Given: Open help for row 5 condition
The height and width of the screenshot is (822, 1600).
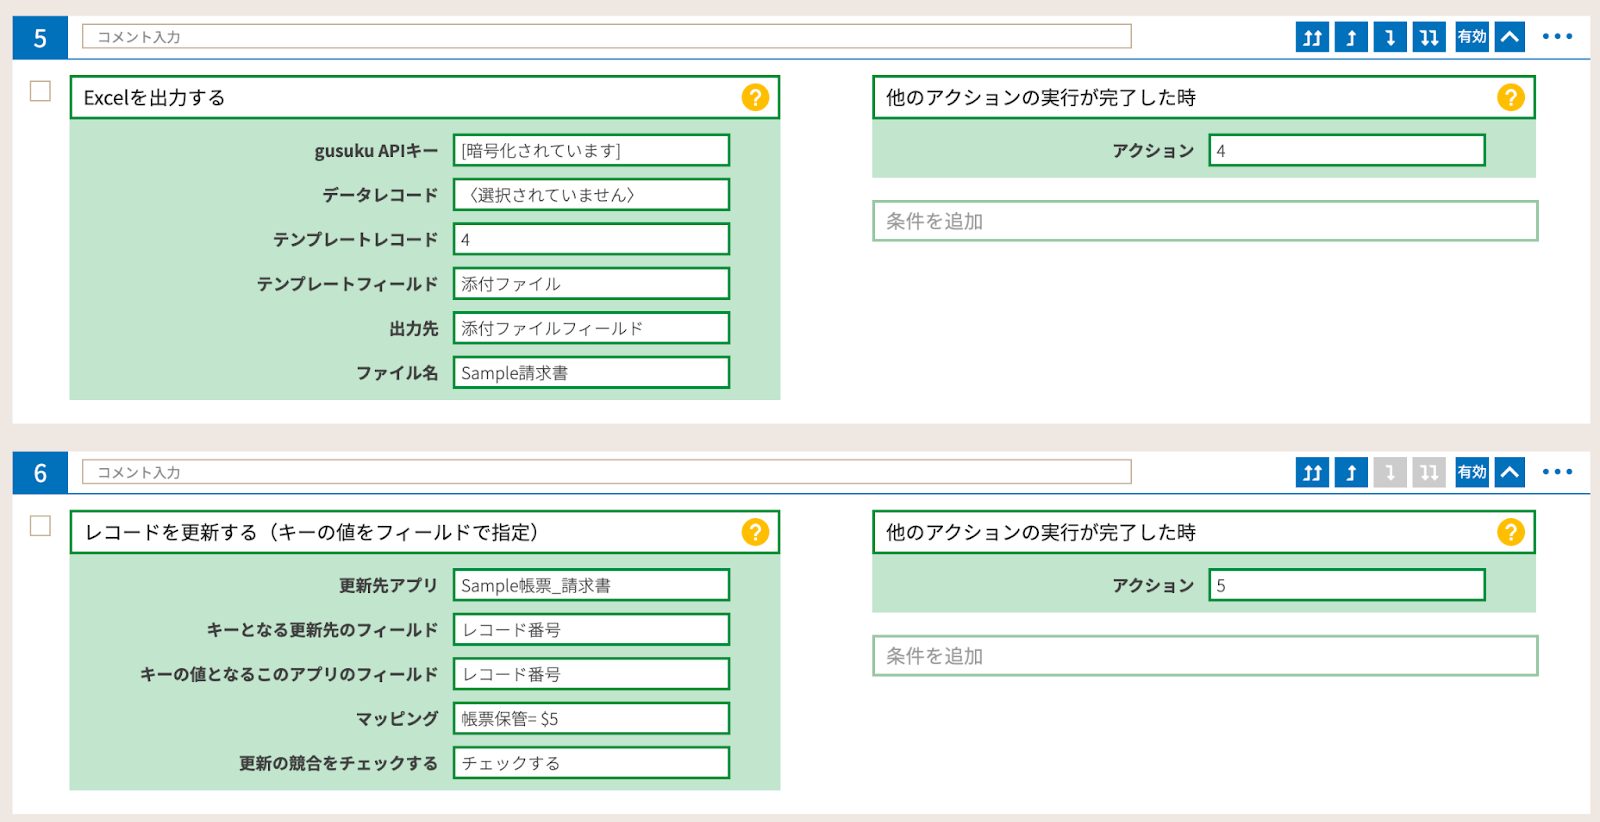Looking at the screenshot, I should pos(1511,97).
